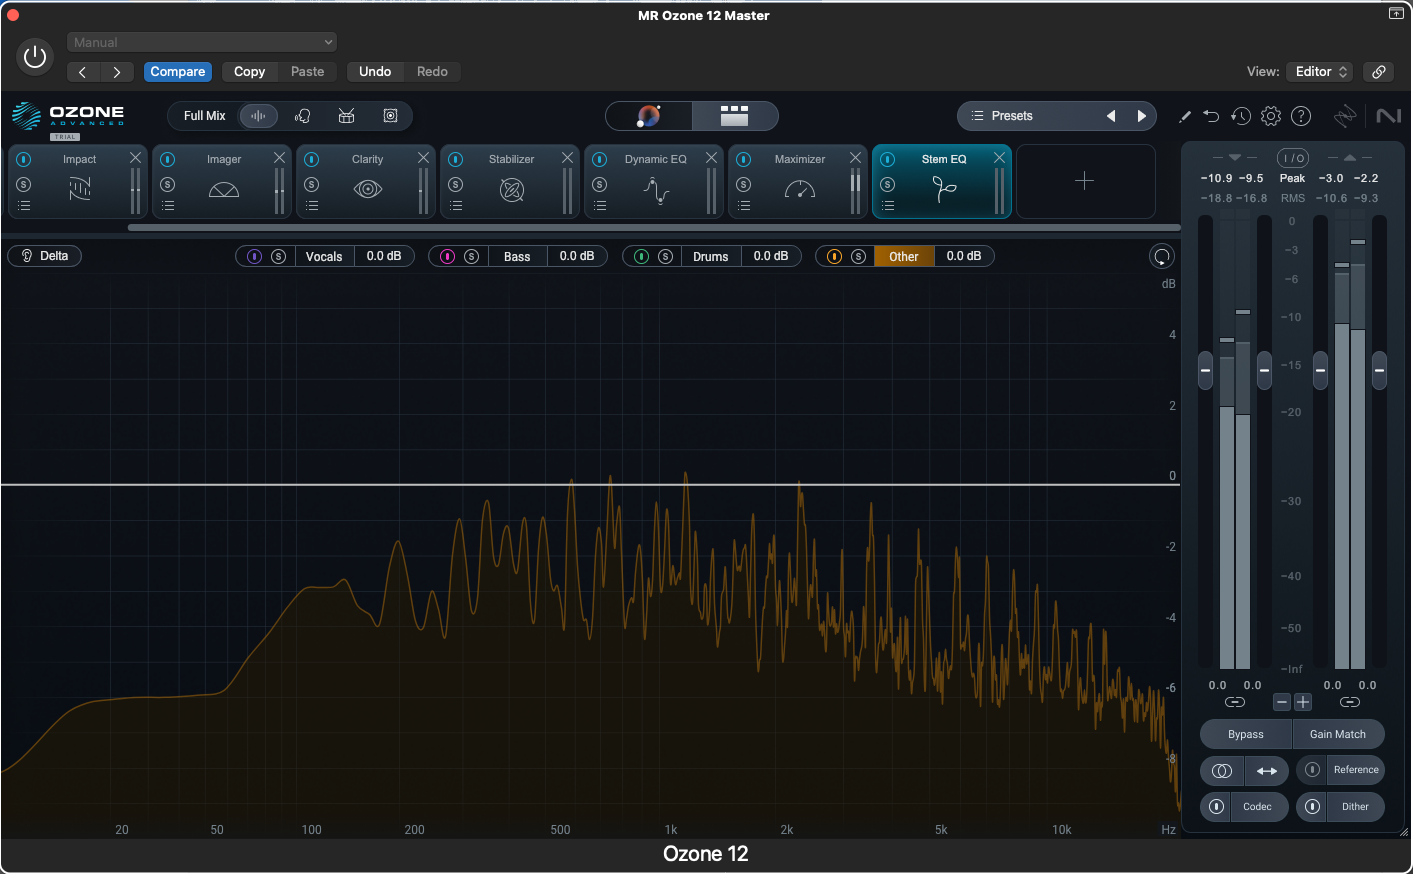
Task: Open the View Editor dropdown
Action: pos(1320,71)
